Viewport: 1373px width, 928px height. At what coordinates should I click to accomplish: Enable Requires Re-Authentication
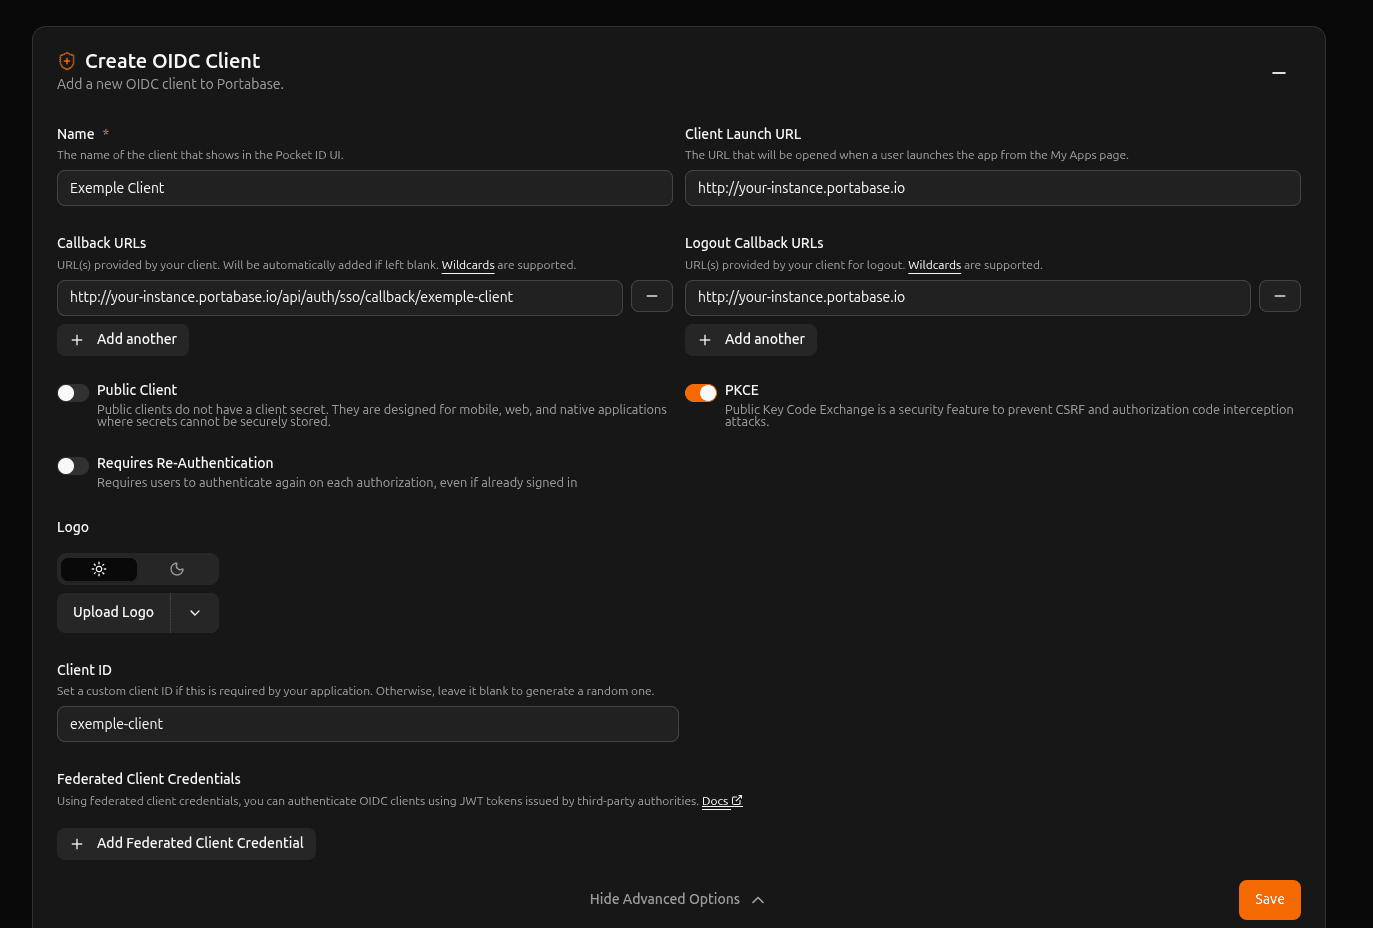tap(73, 466)
